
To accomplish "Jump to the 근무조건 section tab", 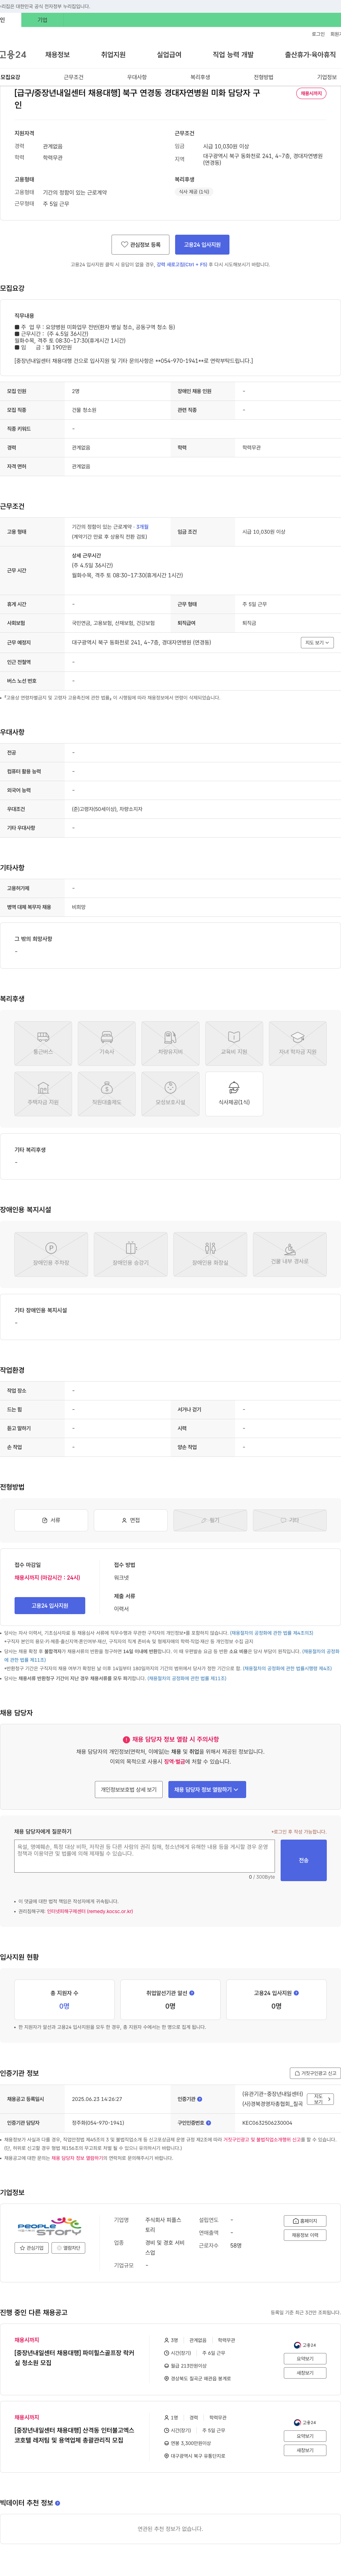I will (73, 77).
